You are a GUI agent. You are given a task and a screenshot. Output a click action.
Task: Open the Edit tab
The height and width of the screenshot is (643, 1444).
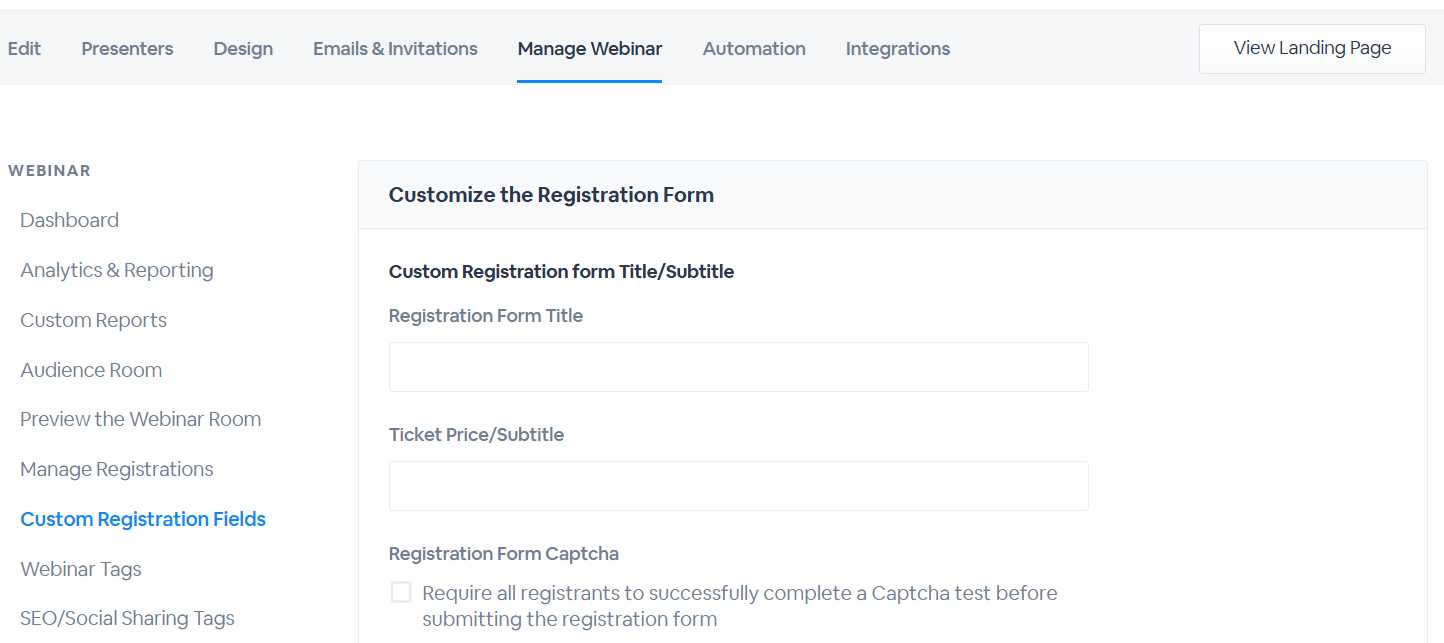pos(24,48)
